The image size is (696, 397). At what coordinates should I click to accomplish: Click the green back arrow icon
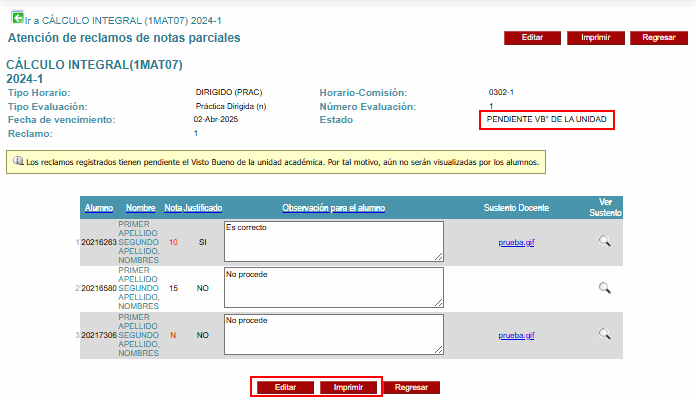click(x=17, y=18)
